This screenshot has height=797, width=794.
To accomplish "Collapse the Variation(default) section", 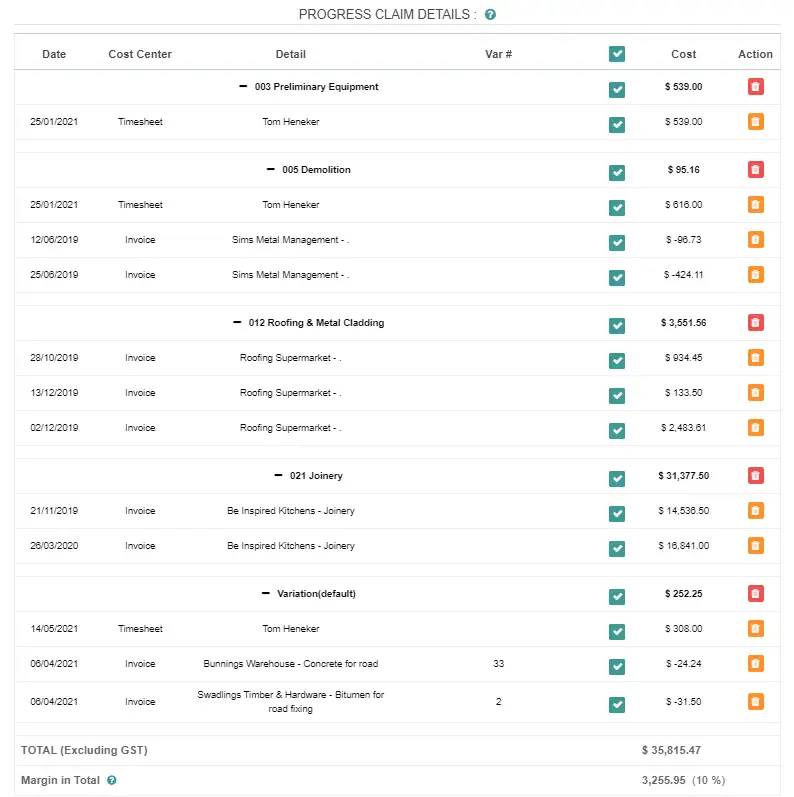I will tap(266, 593).
